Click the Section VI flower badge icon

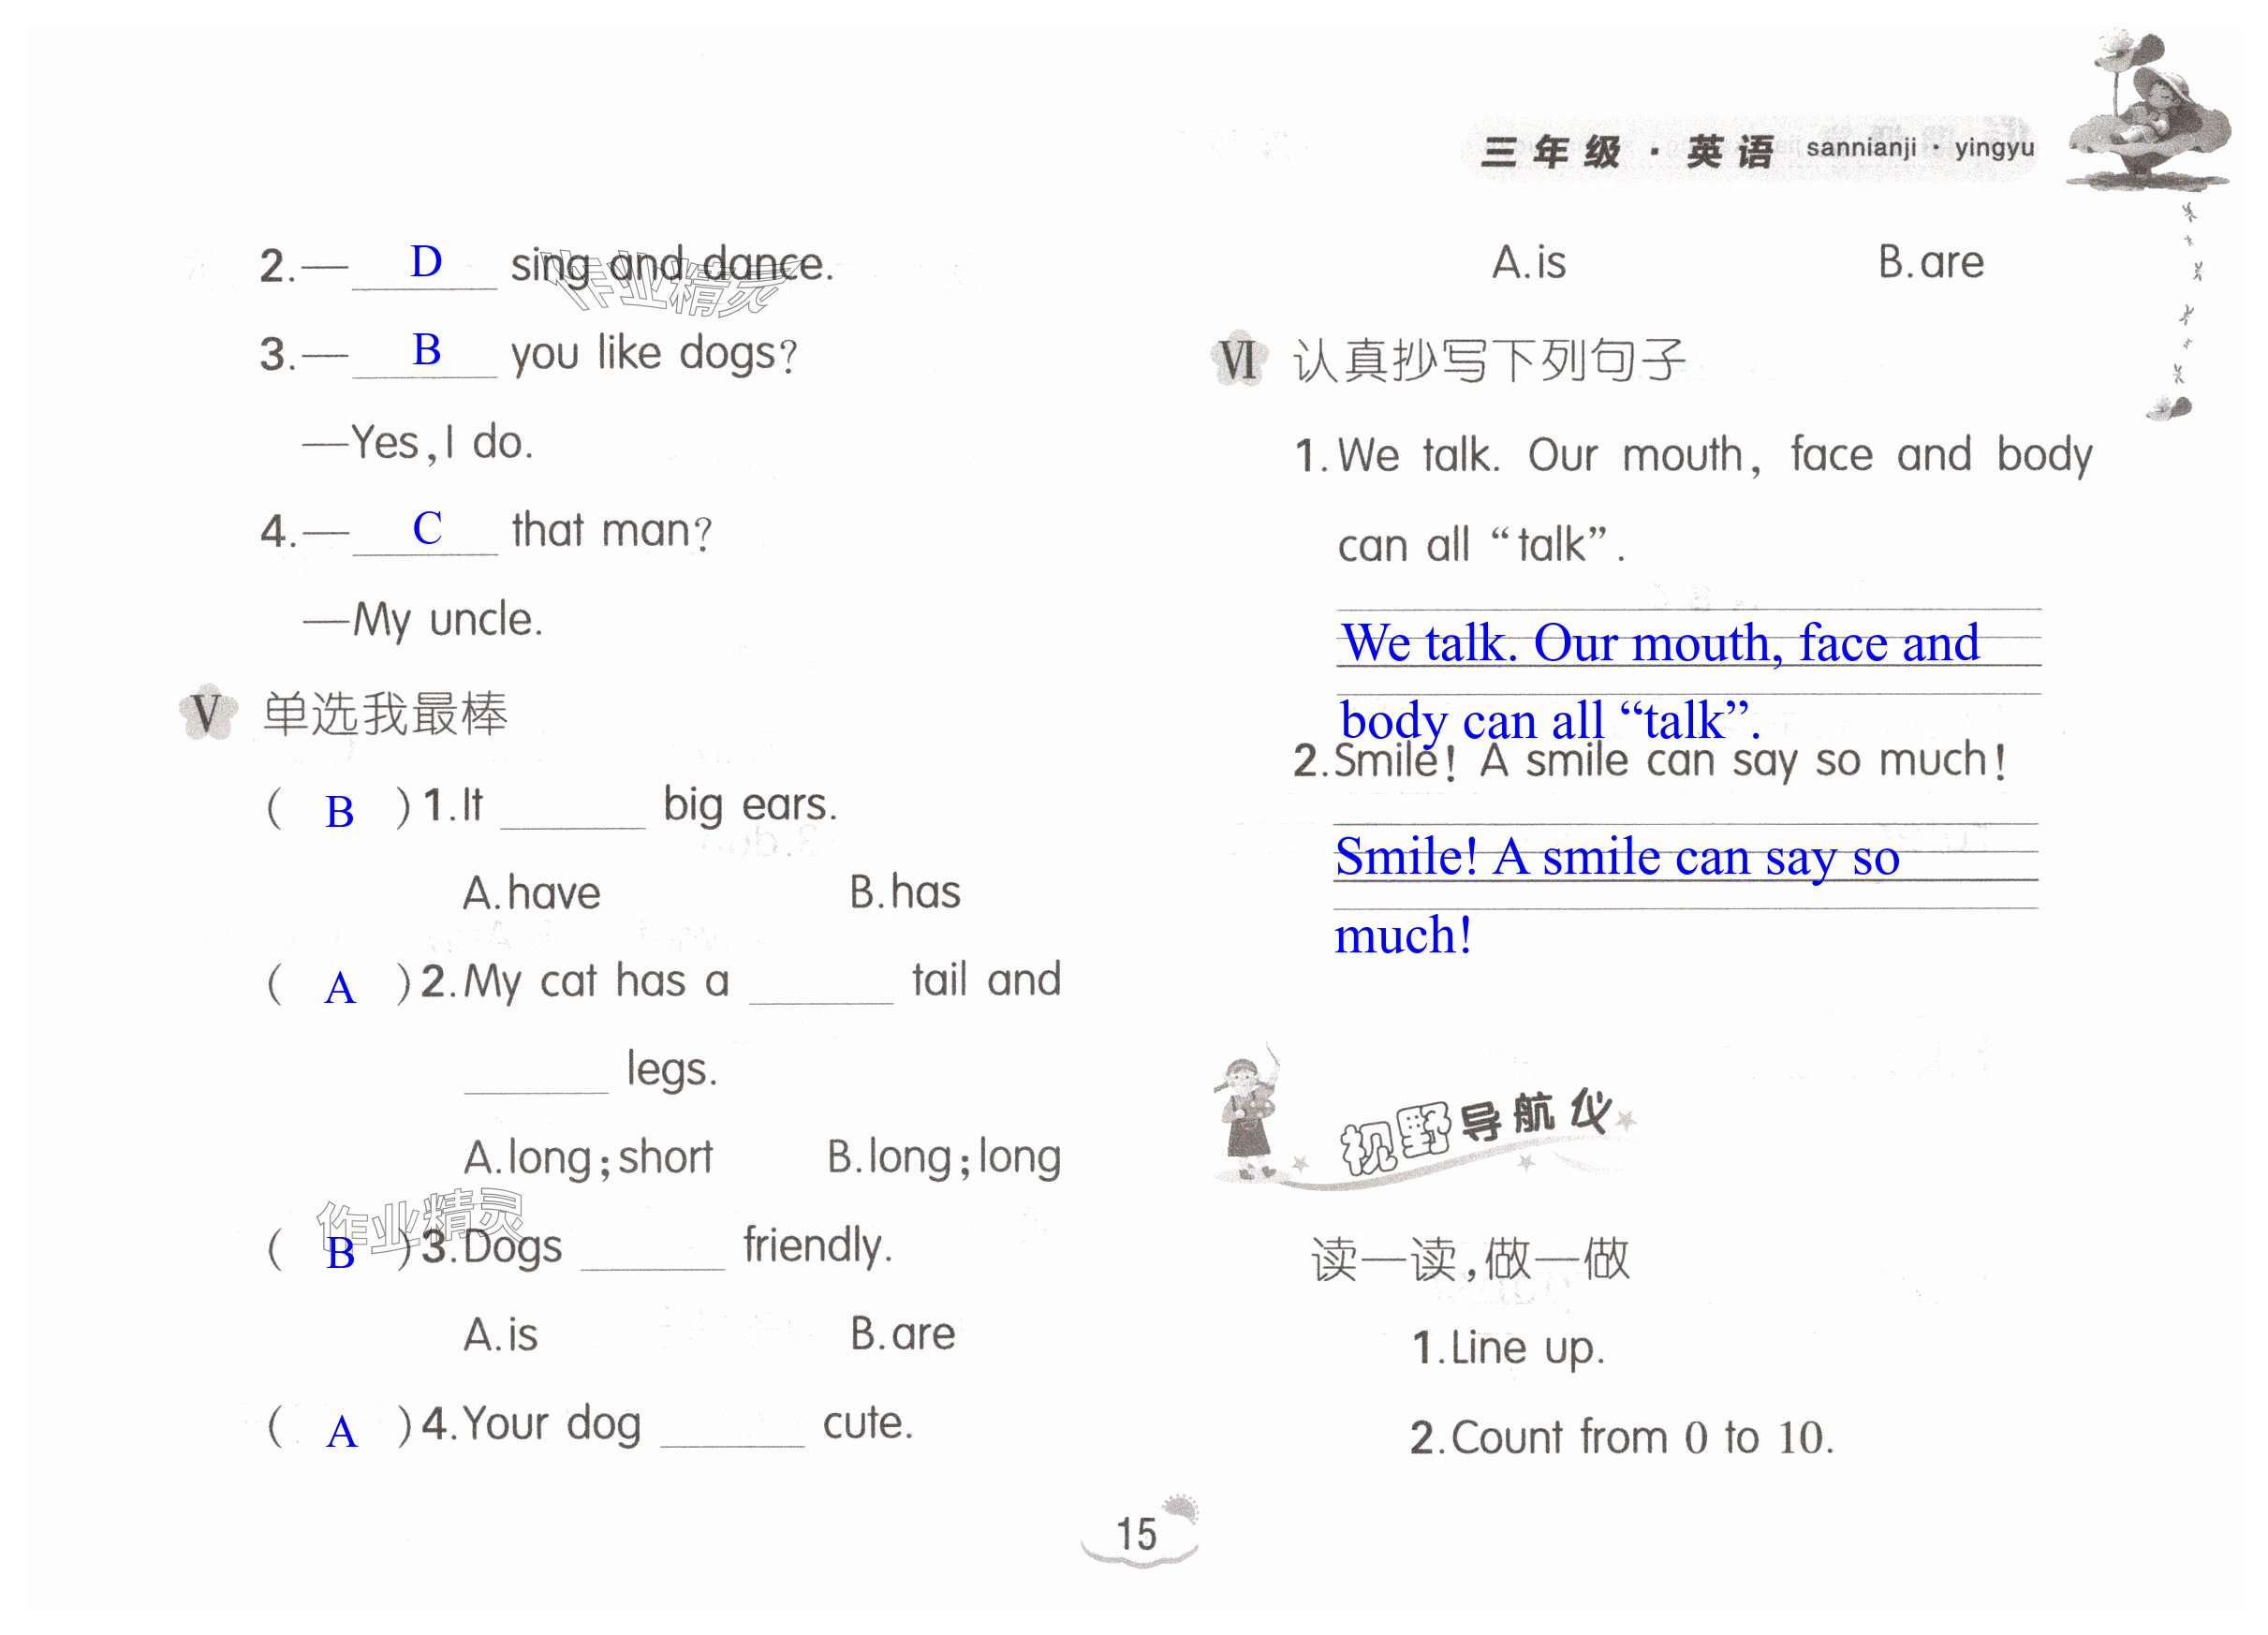1239,360
